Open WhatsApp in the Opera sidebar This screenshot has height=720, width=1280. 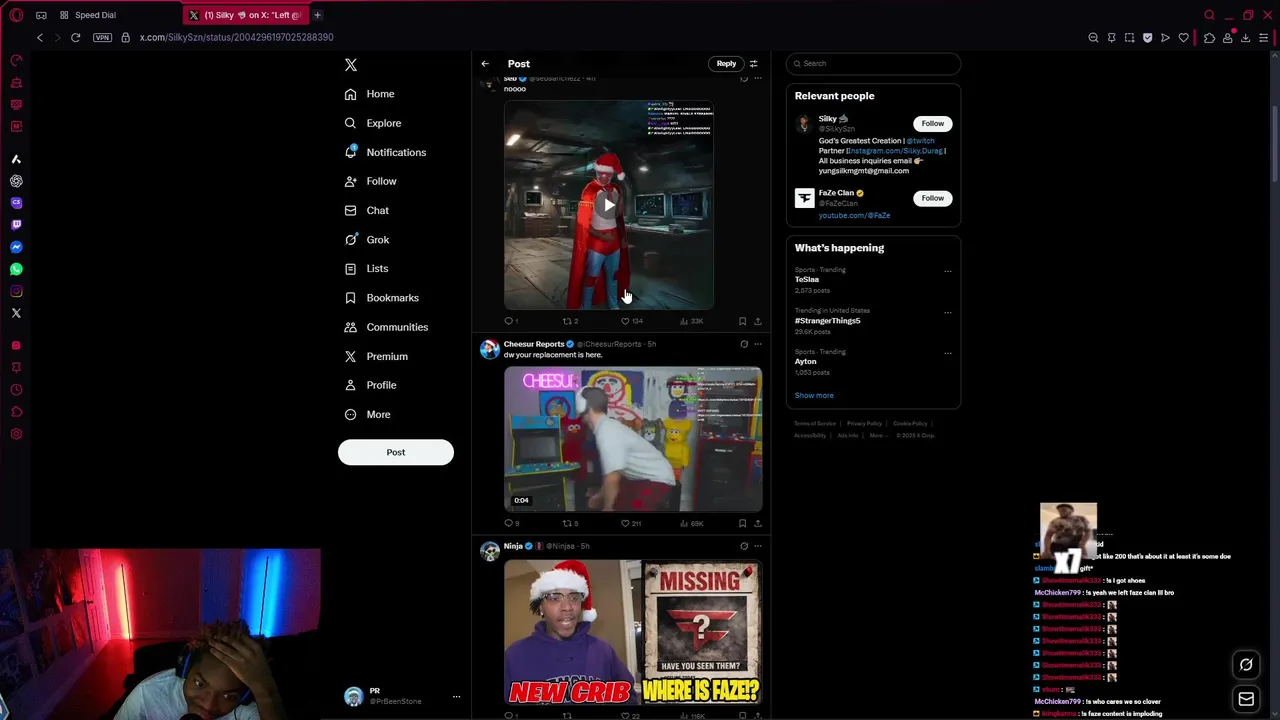click(x=16, y=269)
